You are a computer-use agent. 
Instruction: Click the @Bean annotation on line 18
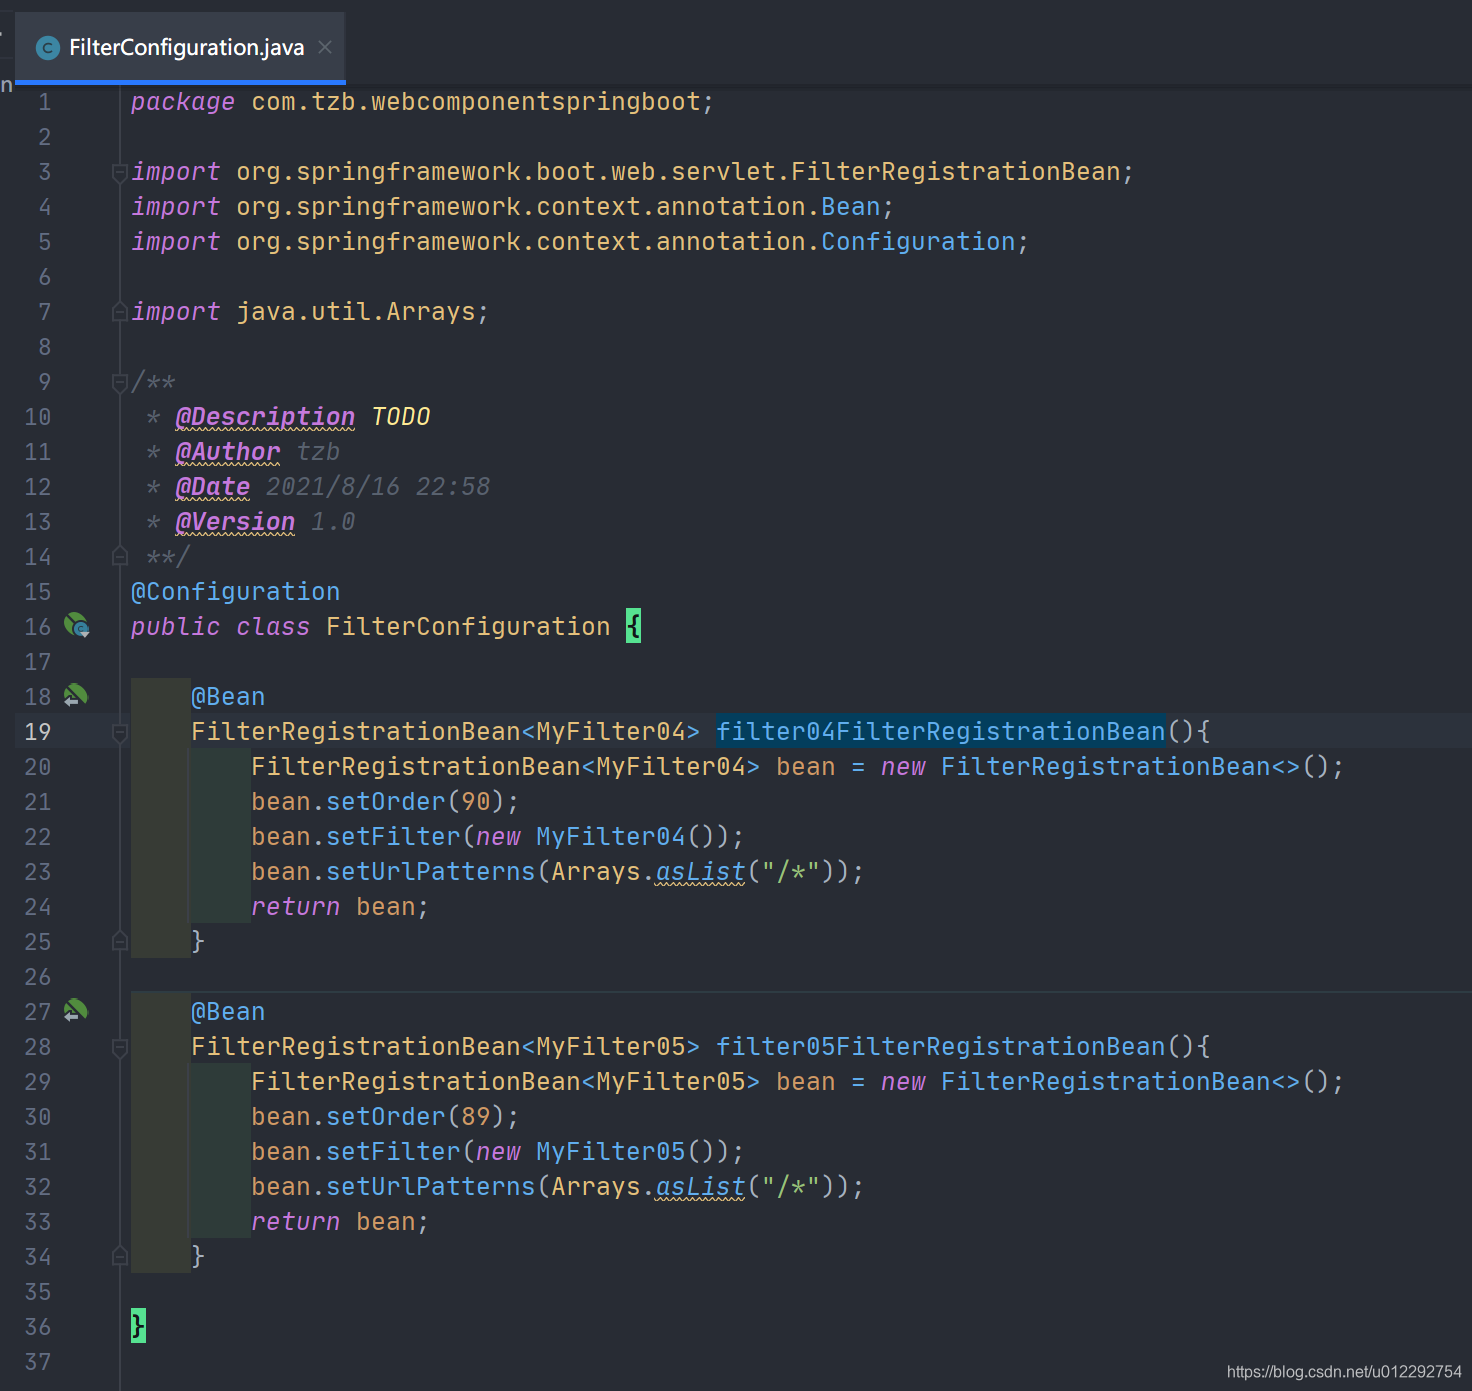pyautogui.click(x=229, y=697)
